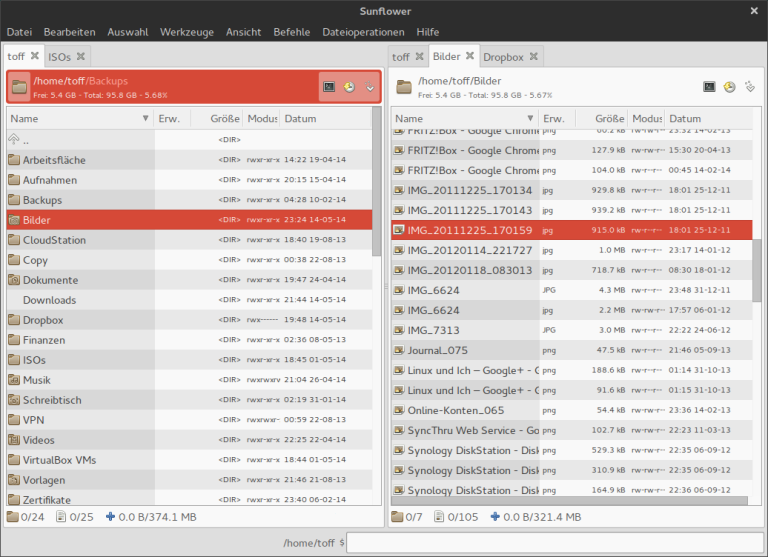Open bookmarks icon in left Backups pane
768x557 pixels.
pos(370,87)
